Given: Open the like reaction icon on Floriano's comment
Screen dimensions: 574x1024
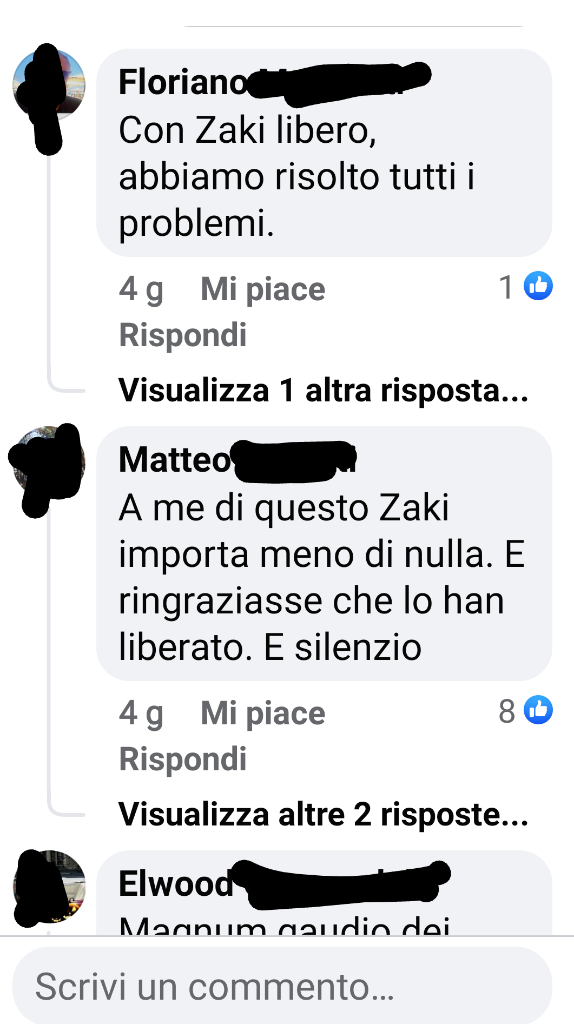Looking at the screenshot, I should pos(538,286).
